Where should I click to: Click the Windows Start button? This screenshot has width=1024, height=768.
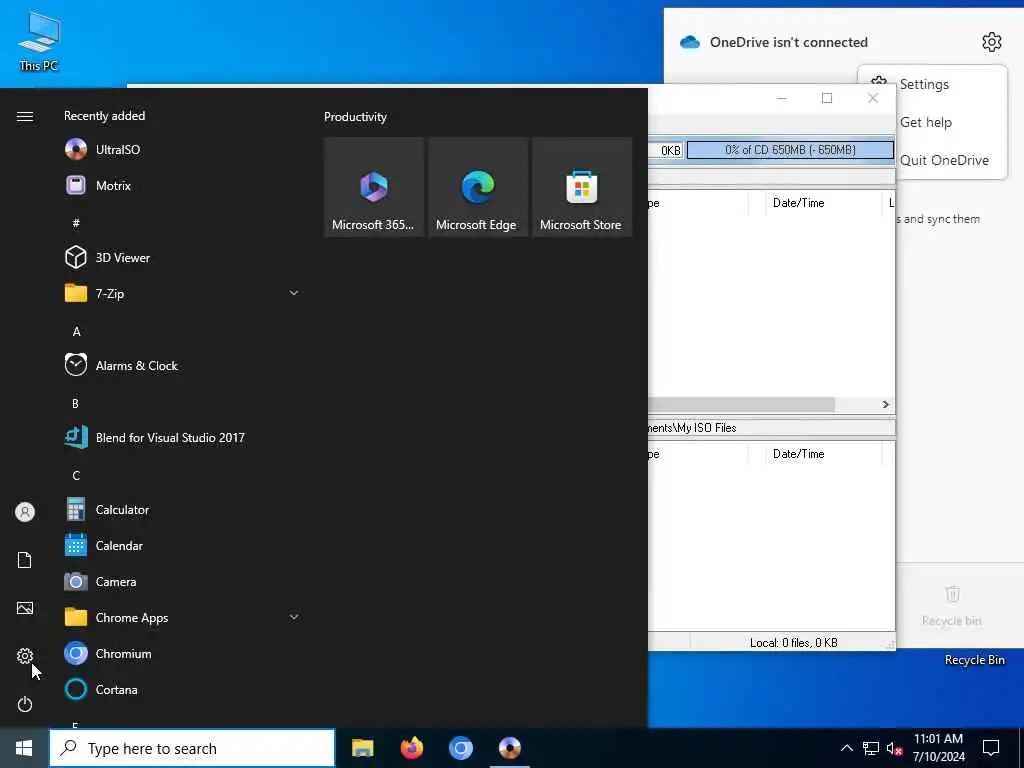pyautogui.click(x=24, y=748)
